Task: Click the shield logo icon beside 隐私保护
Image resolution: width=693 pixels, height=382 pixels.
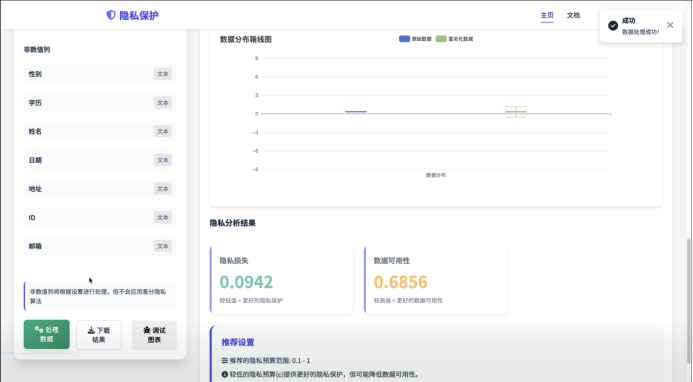Action: pyautogui.click(x=111, y=15)
